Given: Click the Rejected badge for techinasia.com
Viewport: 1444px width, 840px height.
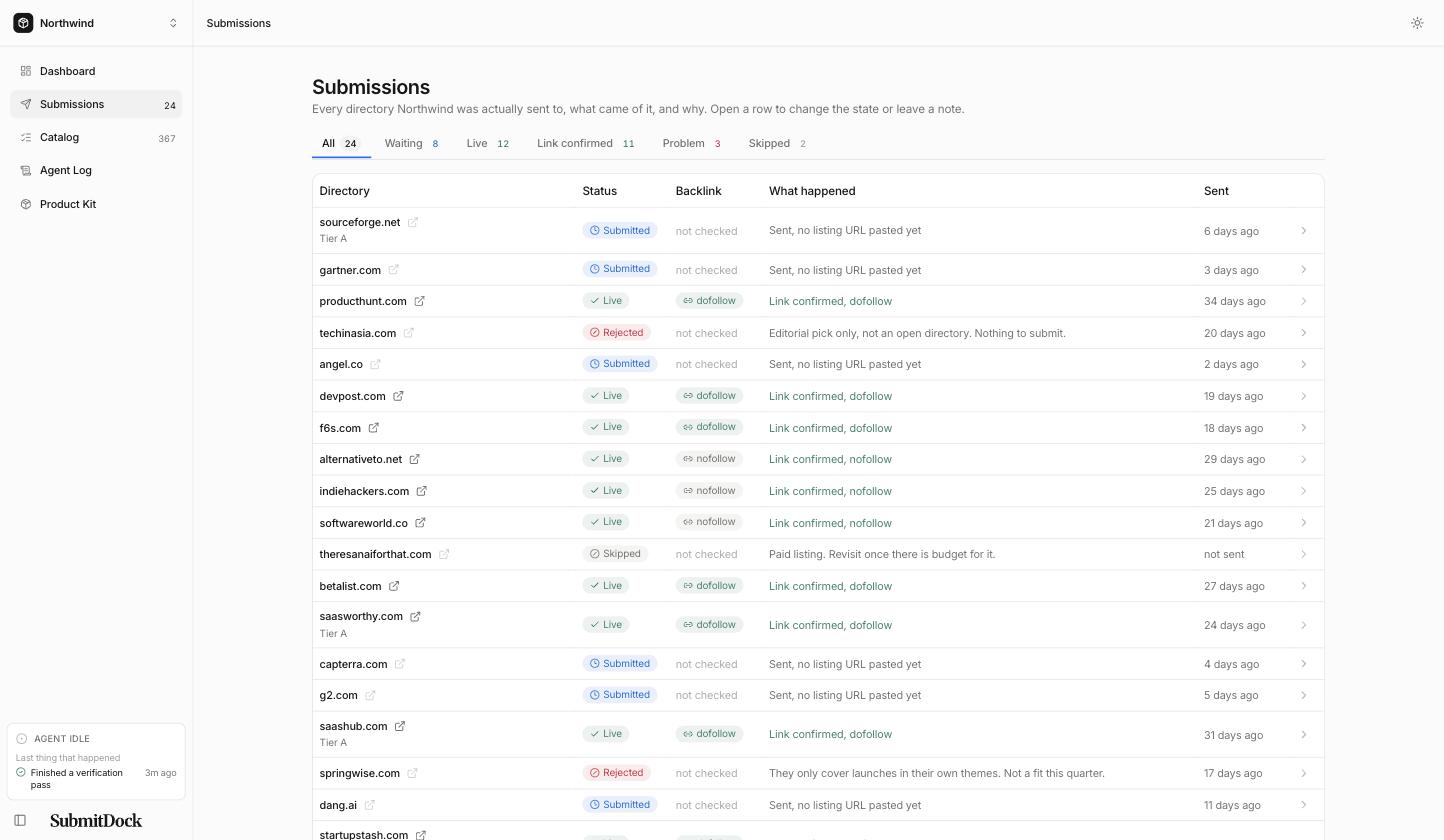Looking at the screenshot, I should point(617,333).
